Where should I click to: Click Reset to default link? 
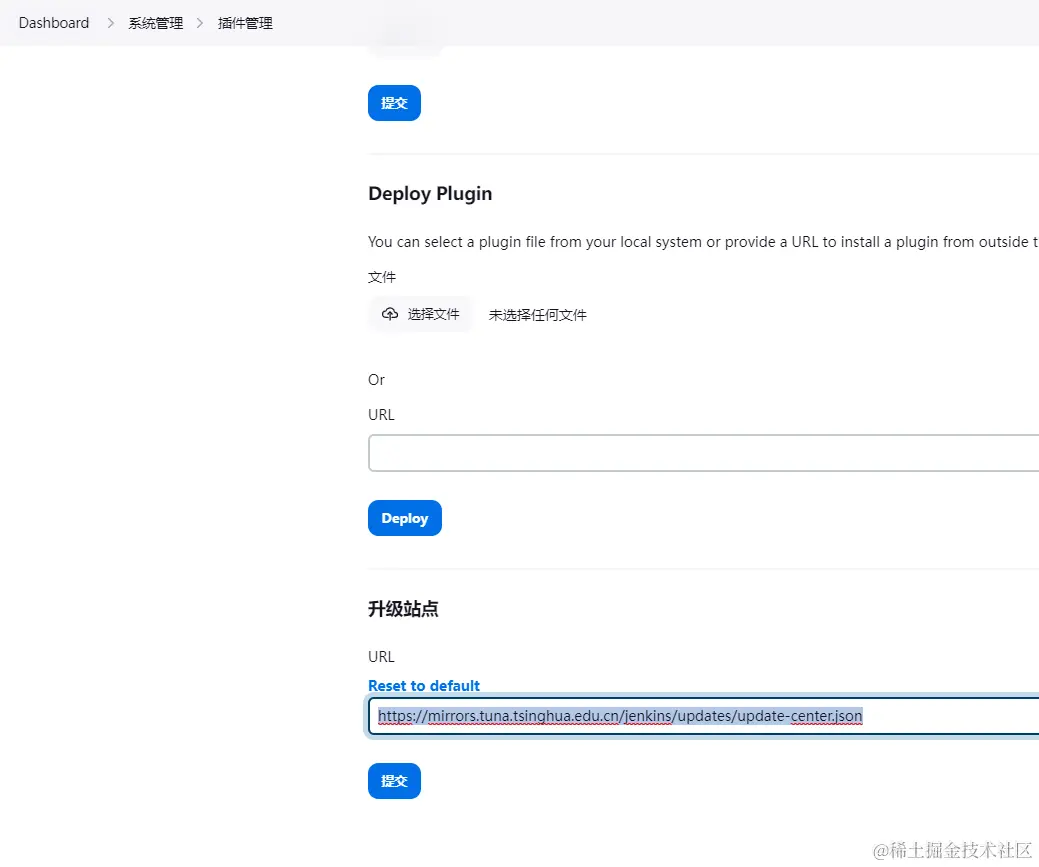pos(423,685)
